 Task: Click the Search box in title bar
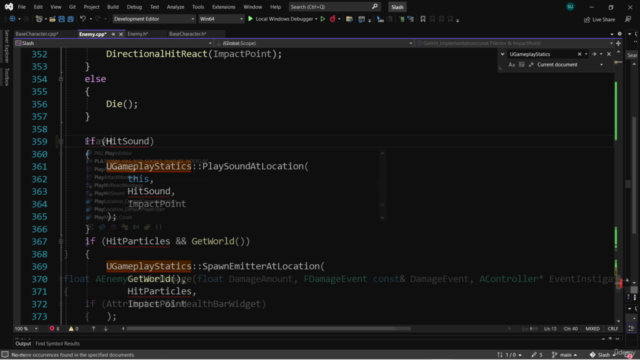[x=334, y=7]
